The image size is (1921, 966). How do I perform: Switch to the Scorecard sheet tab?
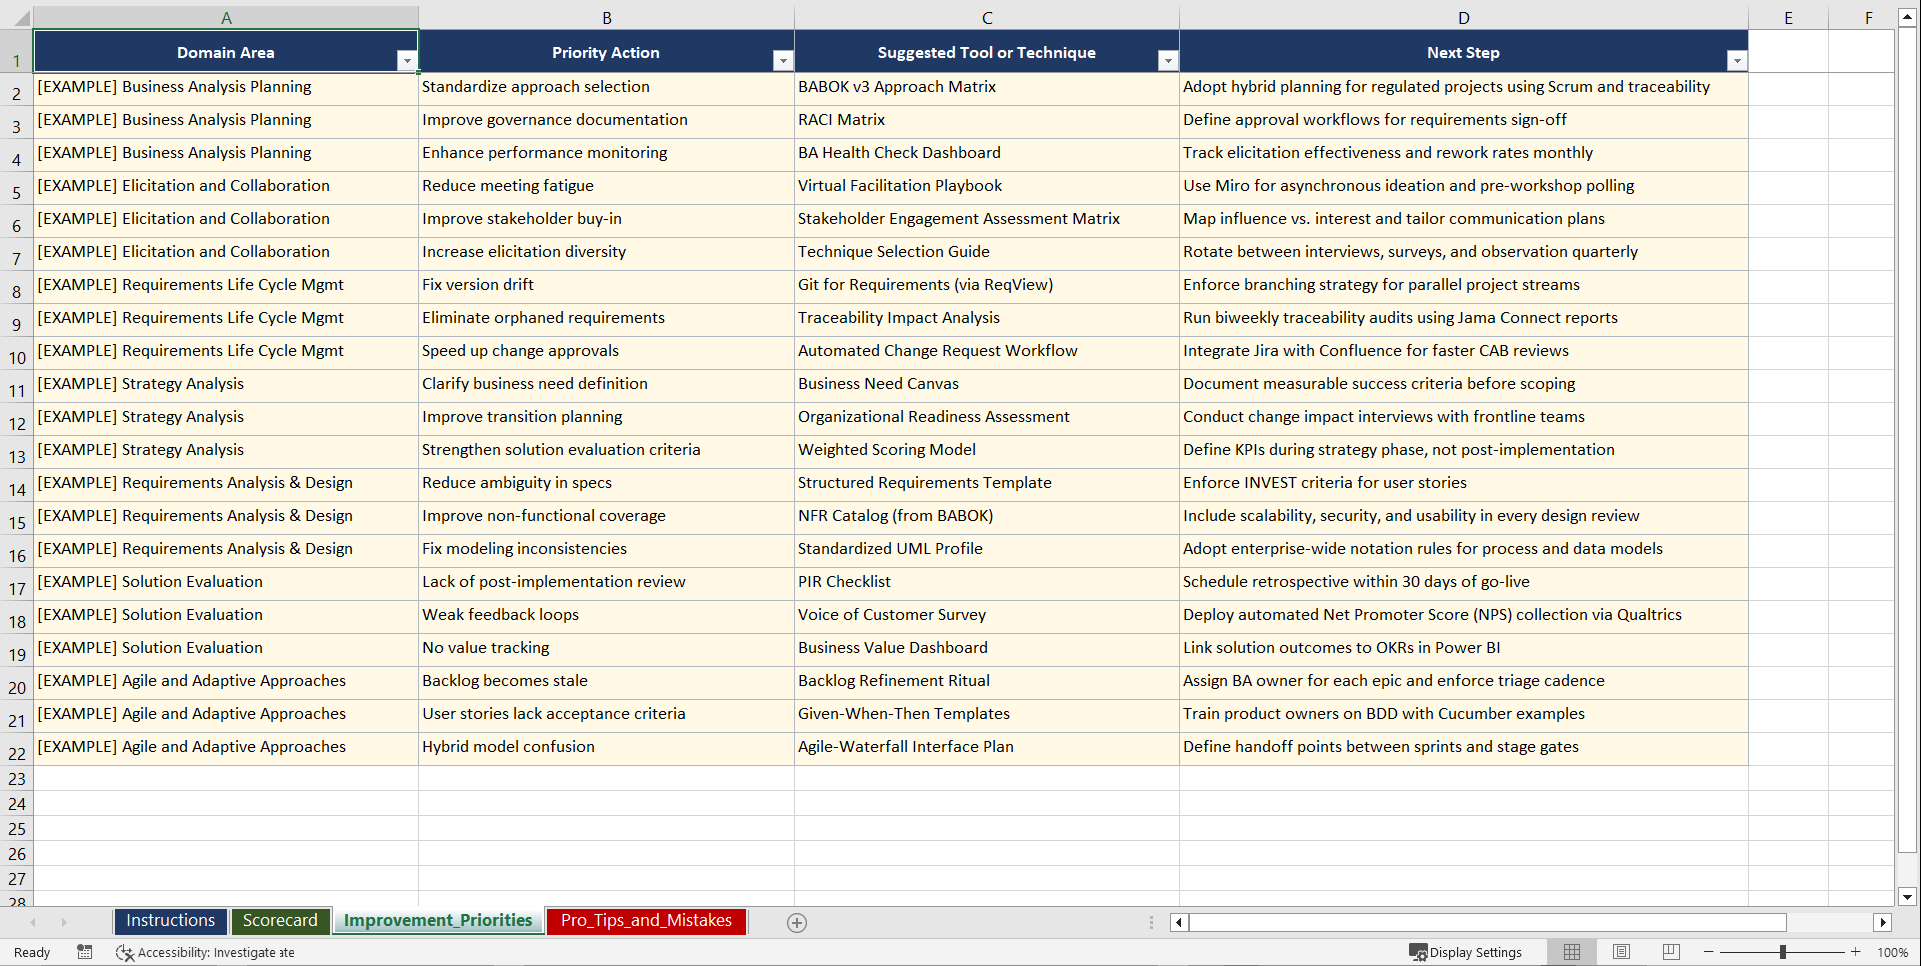[280, 920]
